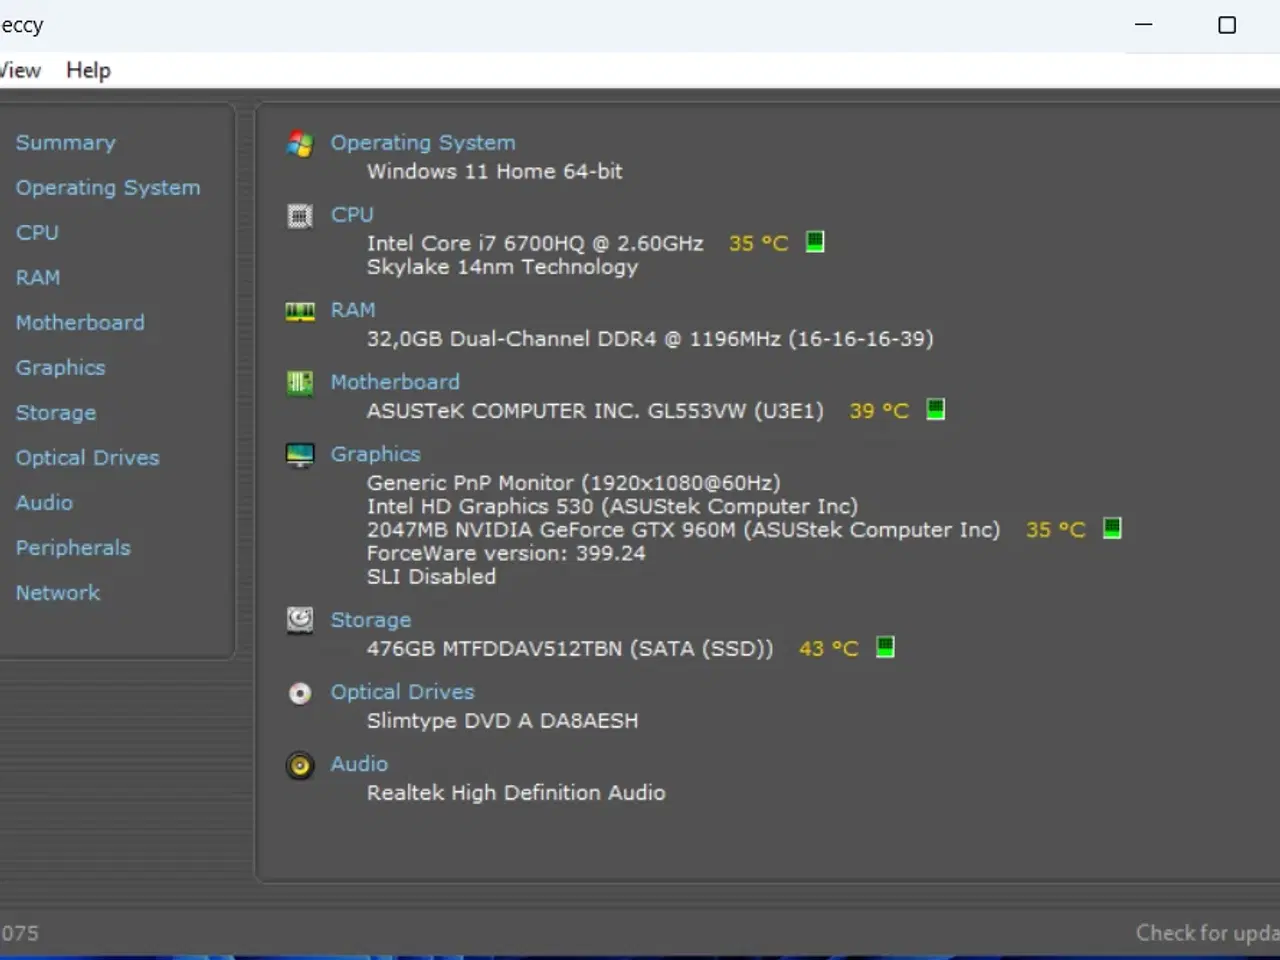Open Optical Drives in the sidebar
1280x960 pixels.
coord(87,458)
